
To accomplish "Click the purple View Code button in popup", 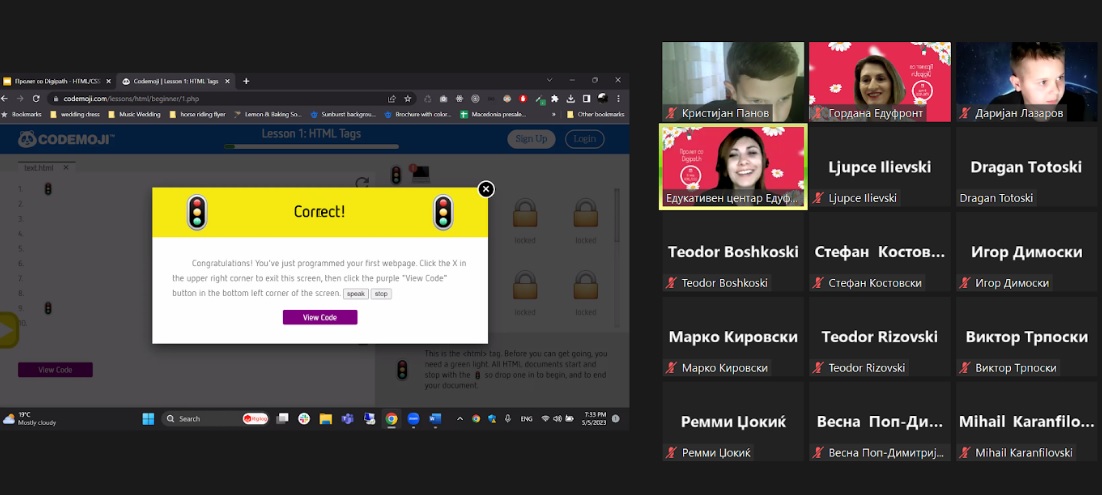I will 319,317.
